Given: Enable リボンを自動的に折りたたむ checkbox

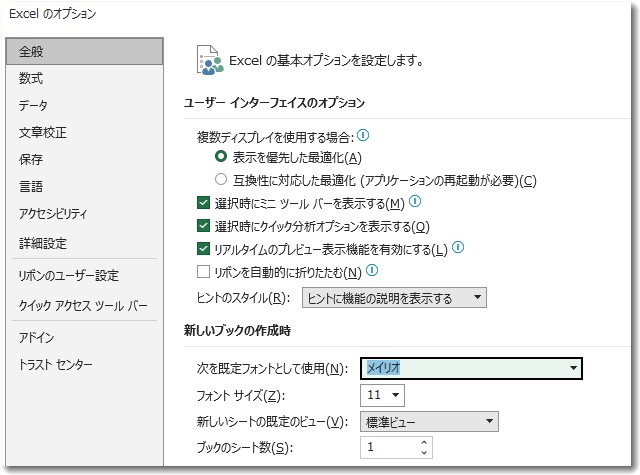Looking at the screenshot, I should tap(203, 271).
